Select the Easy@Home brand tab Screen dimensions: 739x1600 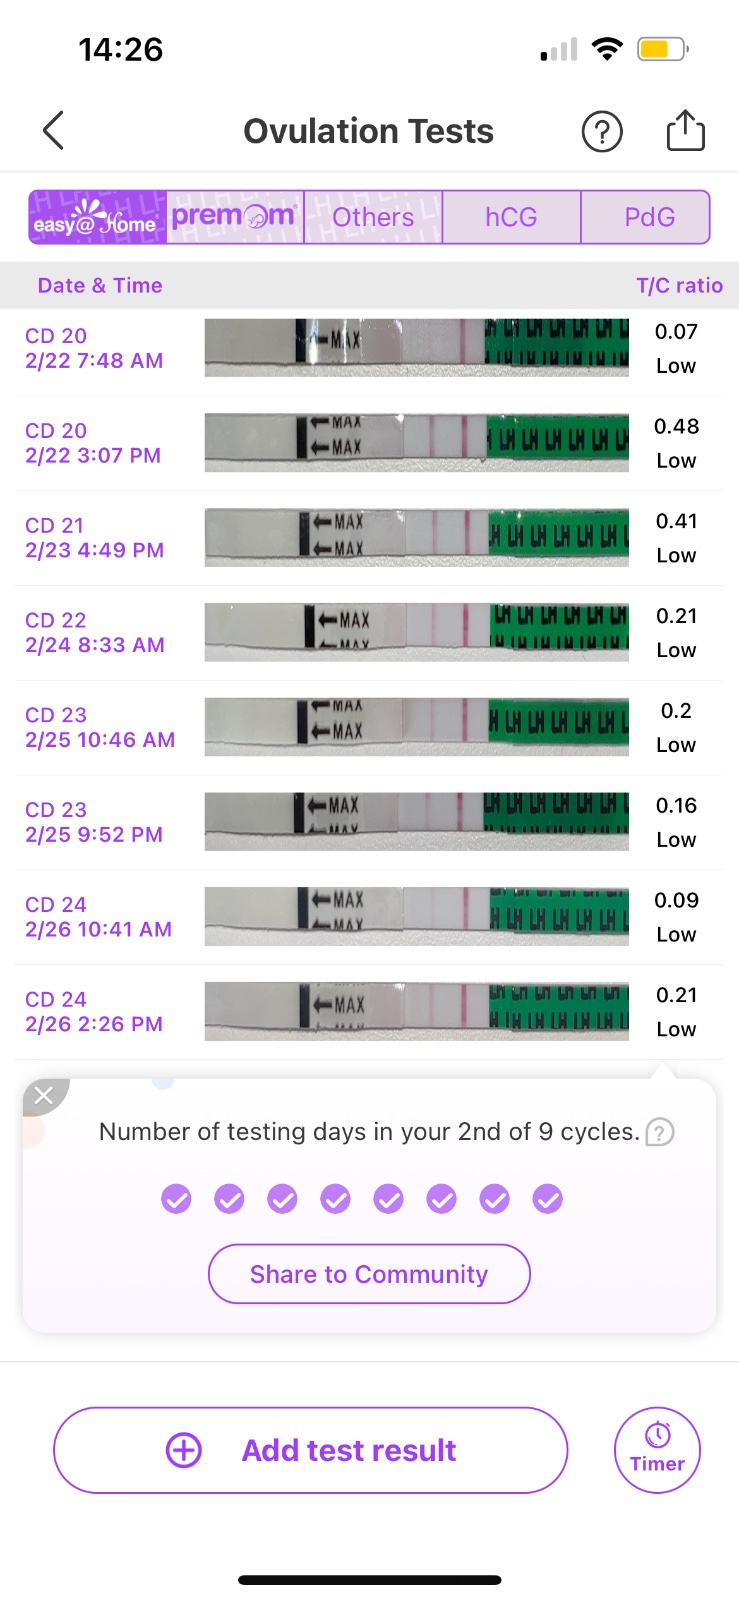point(97,217)
